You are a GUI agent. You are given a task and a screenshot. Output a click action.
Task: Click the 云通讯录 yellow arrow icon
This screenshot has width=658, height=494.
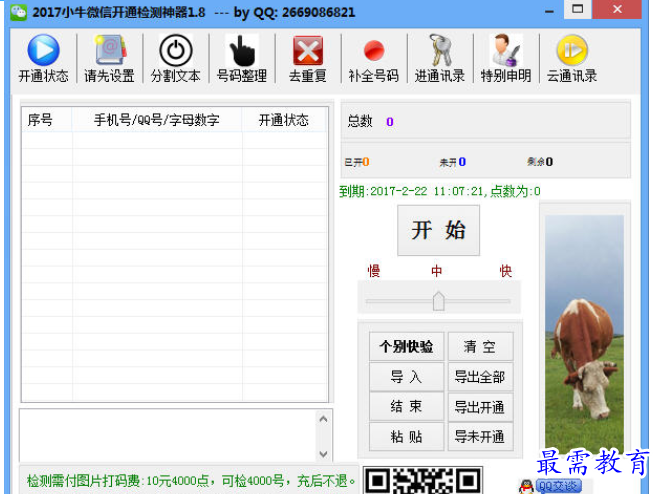pos(572,50)
